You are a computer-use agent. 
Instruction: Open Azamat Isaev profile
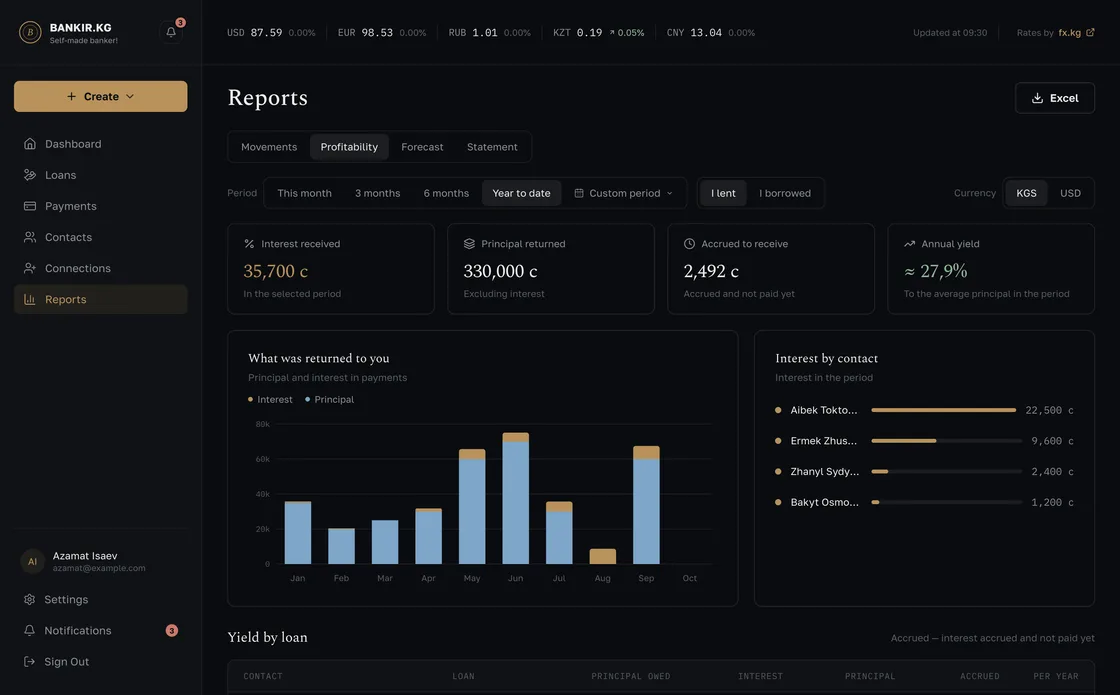point(101,561)
